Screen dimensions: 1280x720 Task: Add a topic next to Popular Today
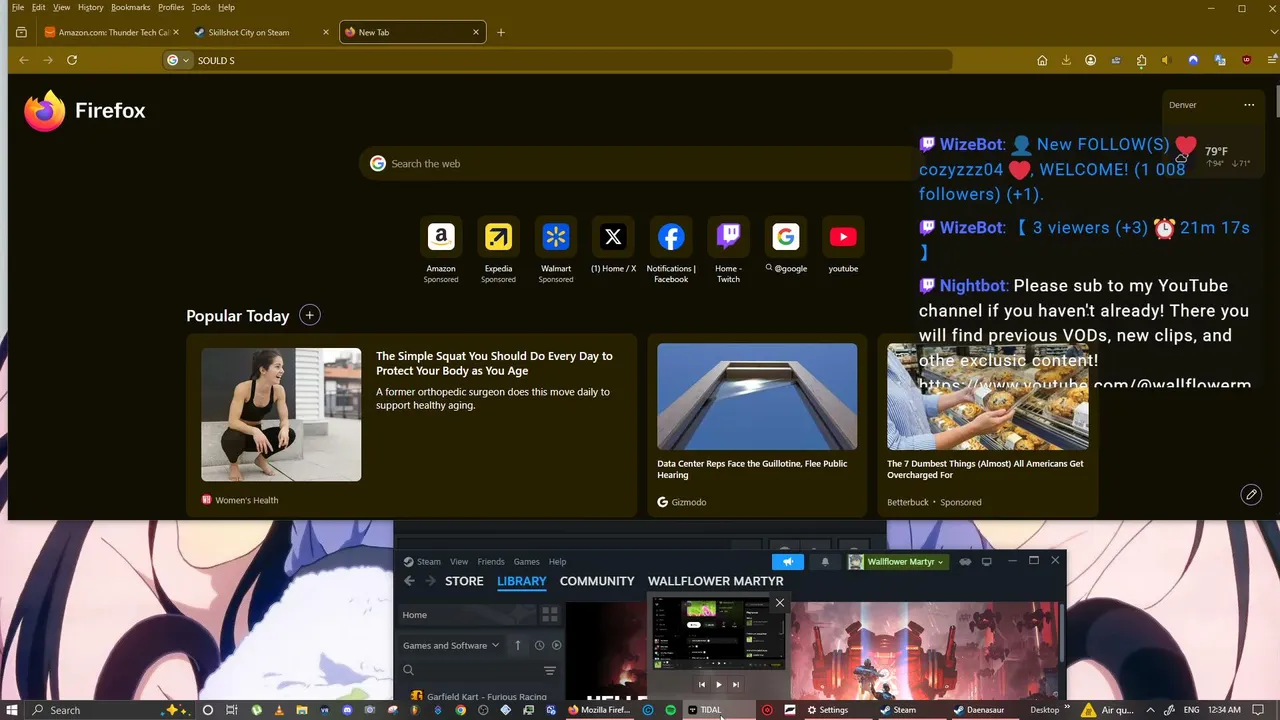[x=310, y=315]
